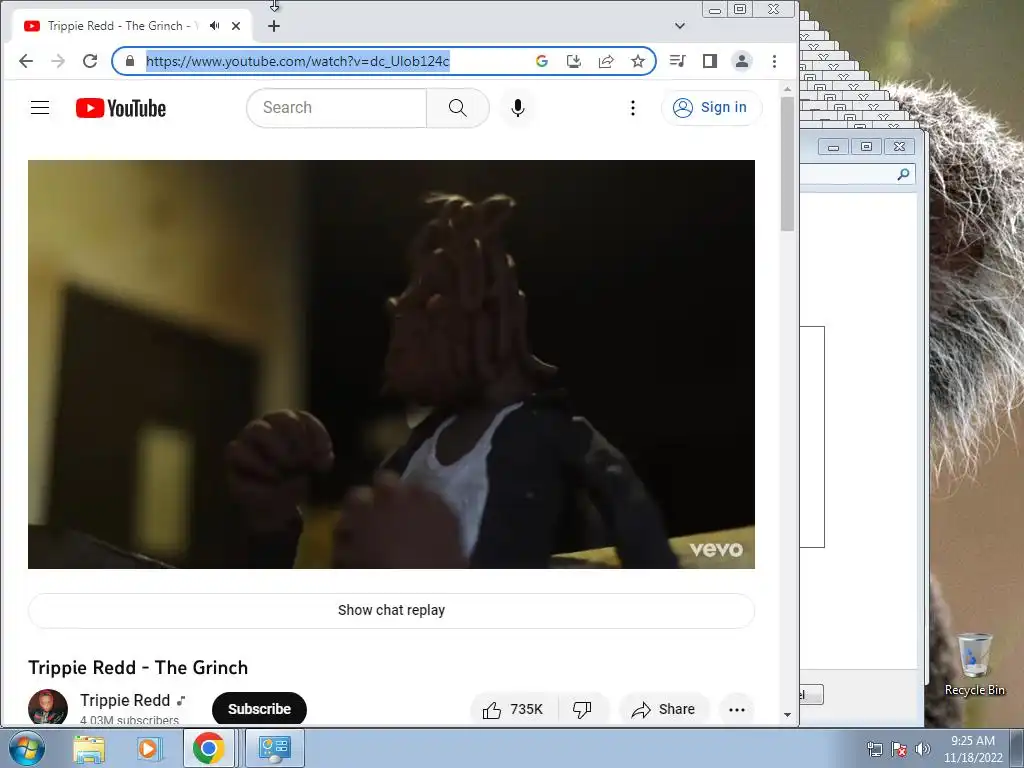
Task: Like the video with 735K thumbs up
Action: click(x=514, y=709)
